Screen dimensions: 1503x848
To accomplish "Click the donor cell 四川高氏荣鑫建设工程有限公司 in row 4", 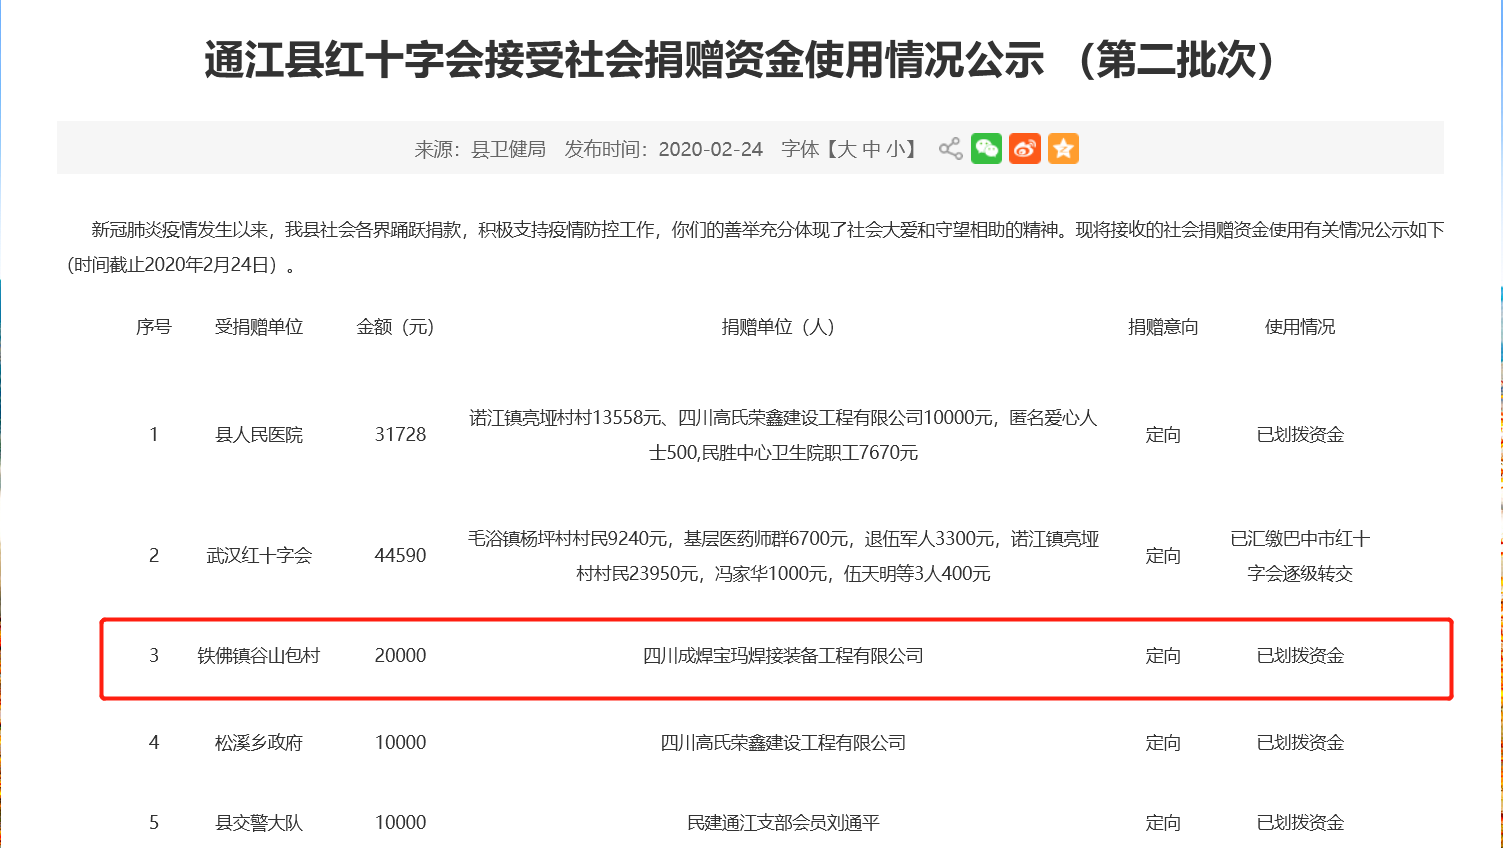I will pos(783,743).
